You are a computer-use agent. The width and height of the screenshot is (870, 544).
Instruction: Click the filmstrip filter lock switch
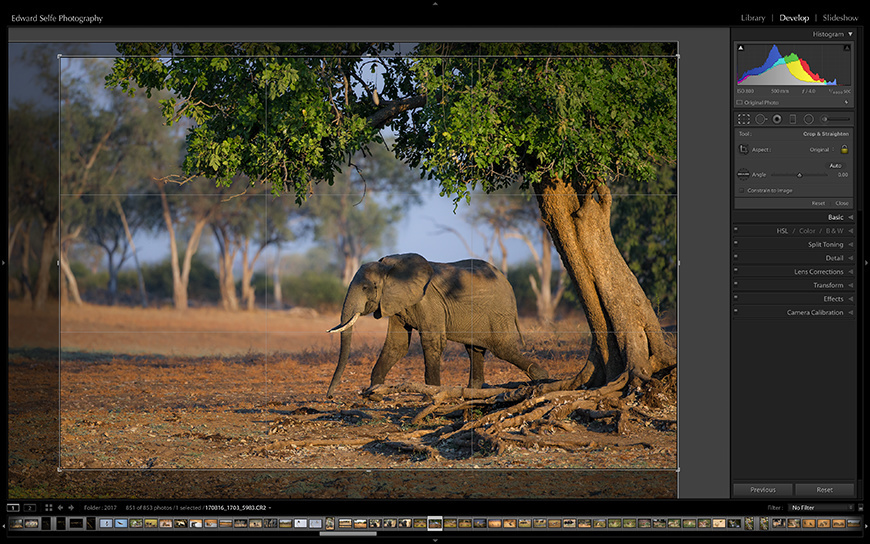tap(861, 507)
